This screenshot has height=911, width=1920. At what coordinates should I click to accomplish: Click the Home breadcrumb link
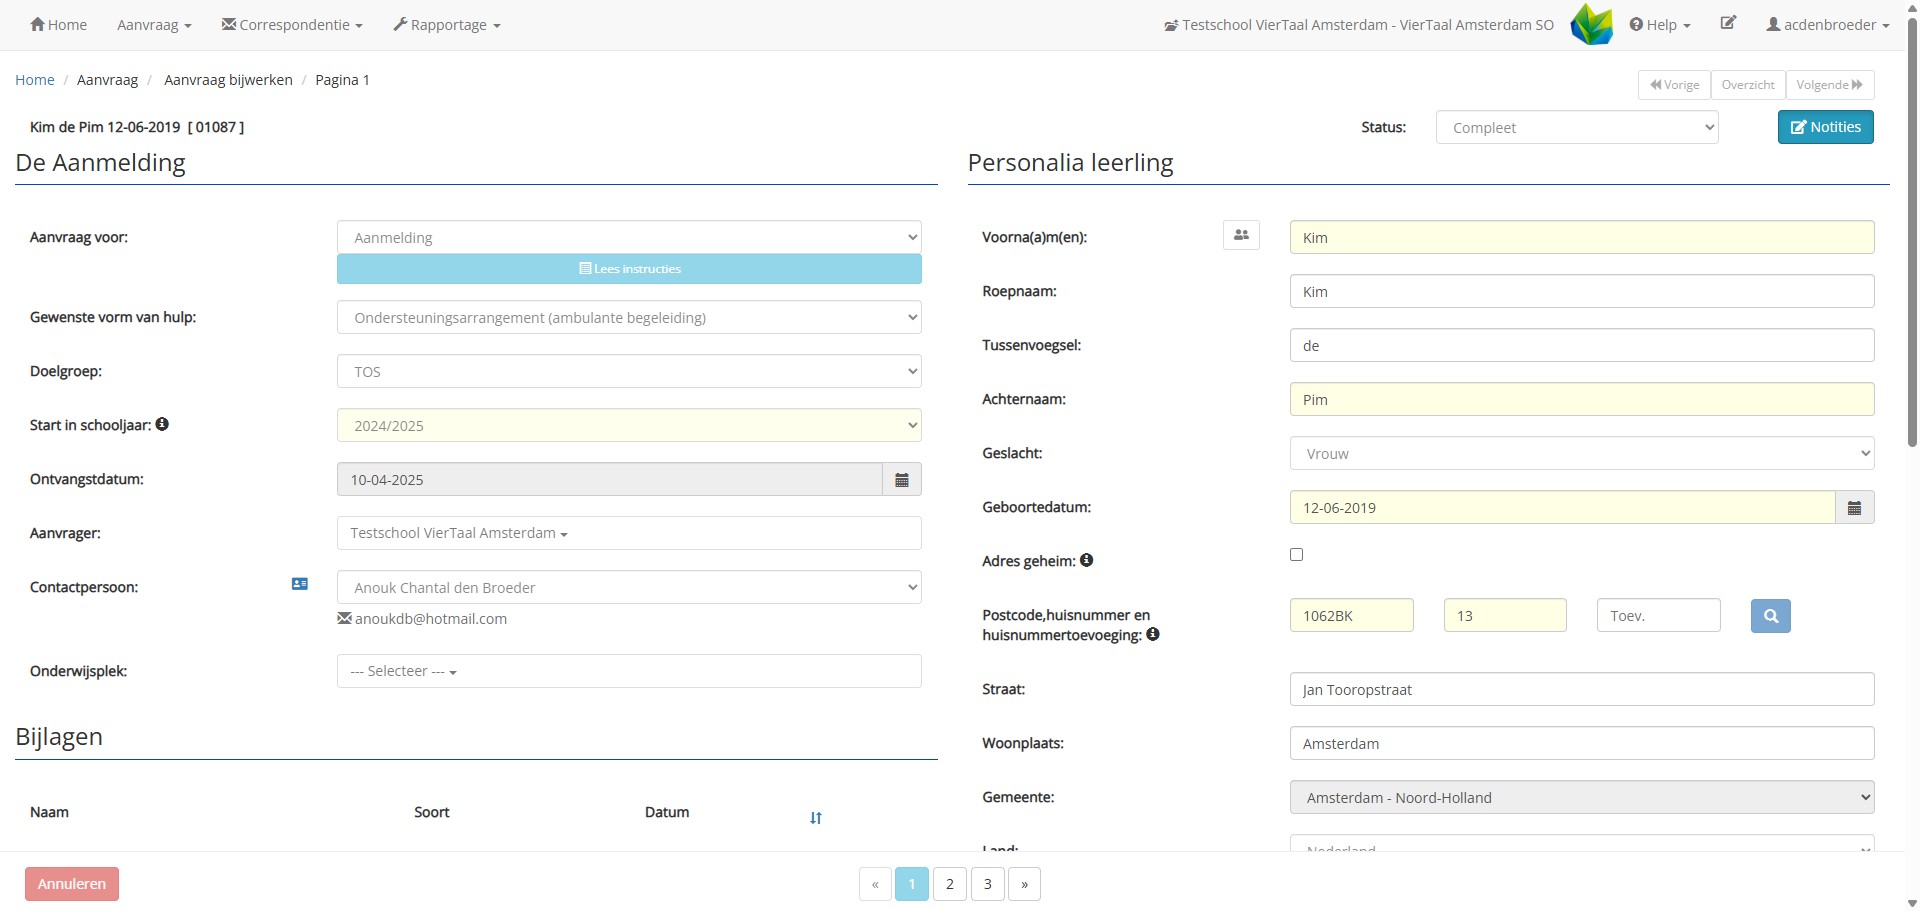(35, 80)
